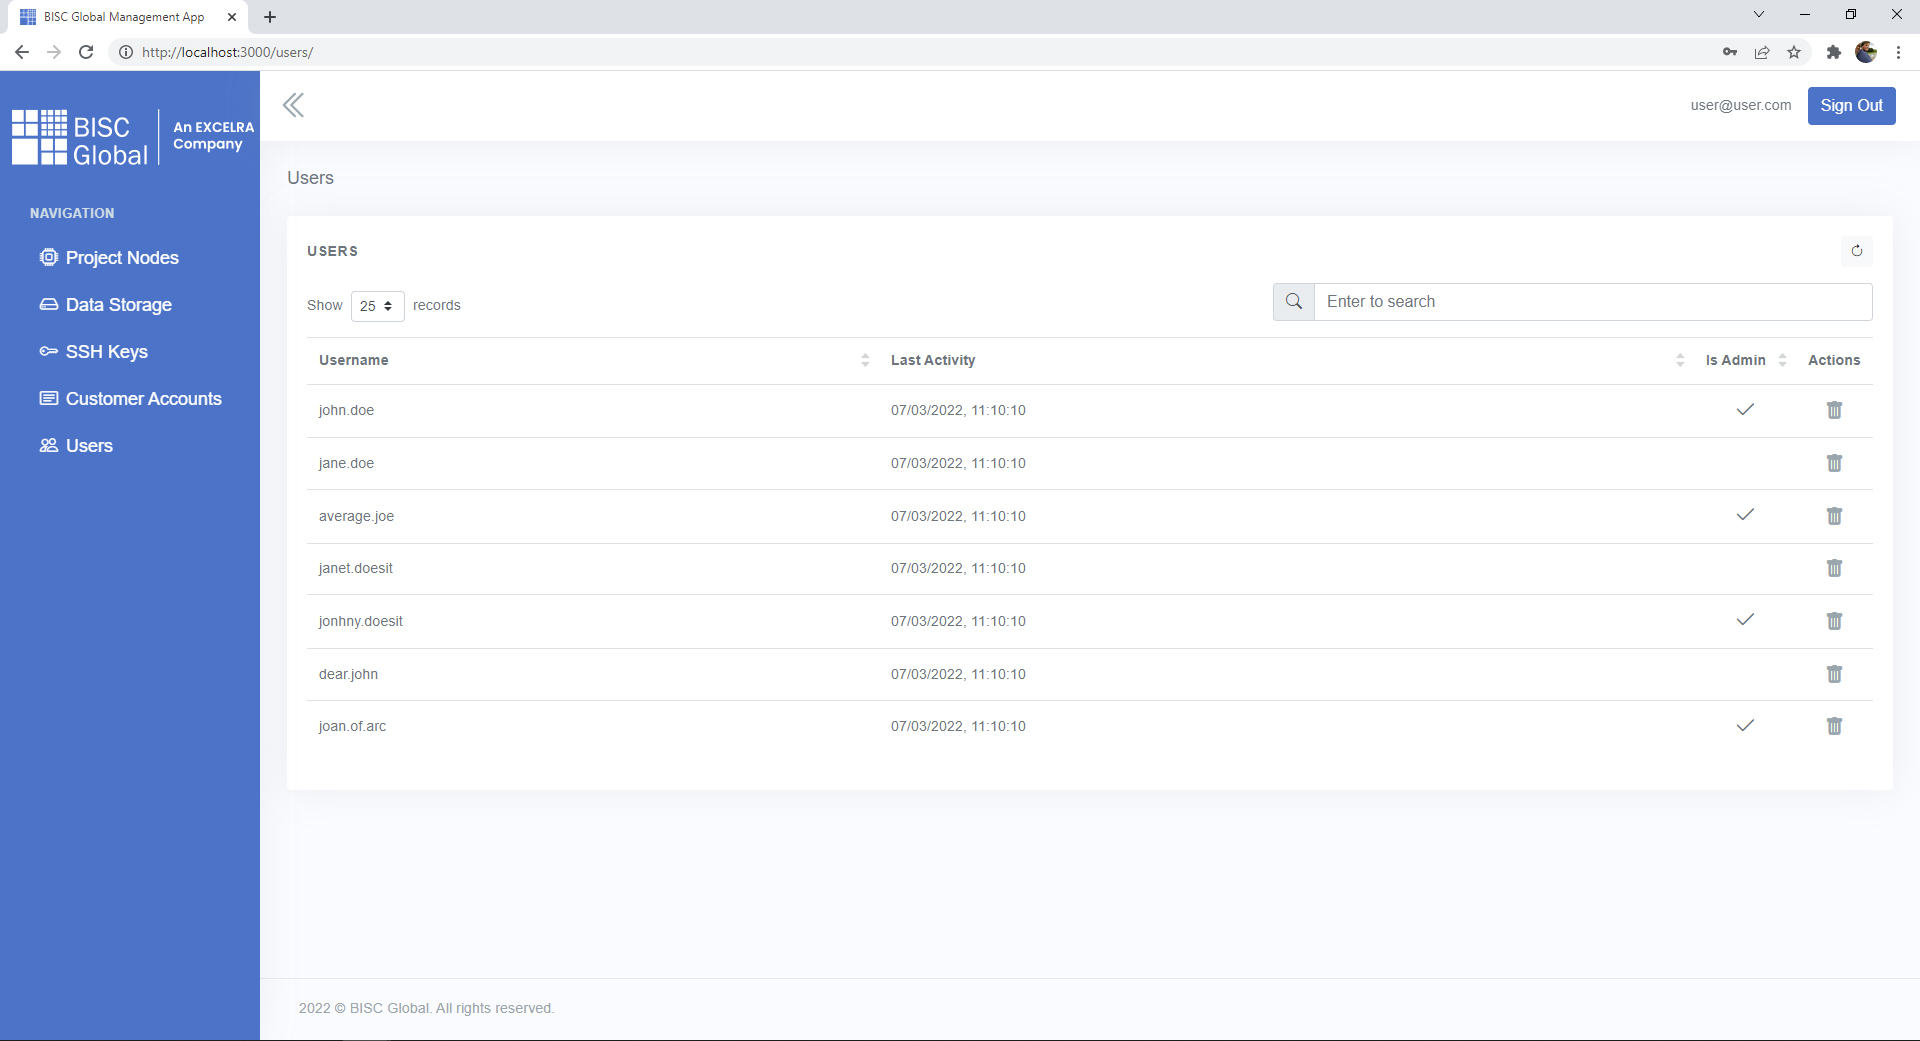Click username john.doe
Viewport: 1920px width, 1041px height.
pos(346,410)
